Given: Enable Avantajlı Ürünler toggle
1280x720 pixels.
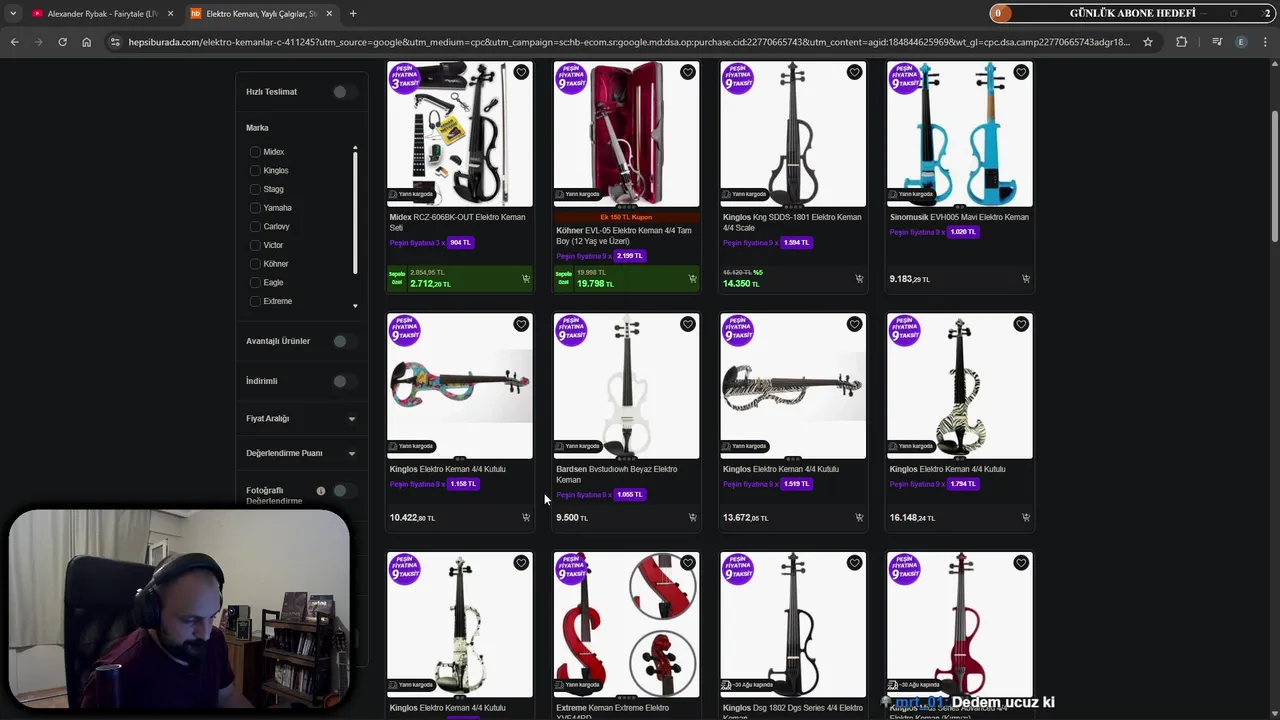Looking at the screenshot, I should [x=344, y=341].
